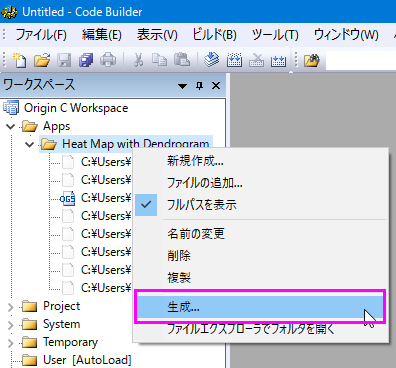
Task: Select the Temporary folder in the tree
Action: (x=70, y=342)
